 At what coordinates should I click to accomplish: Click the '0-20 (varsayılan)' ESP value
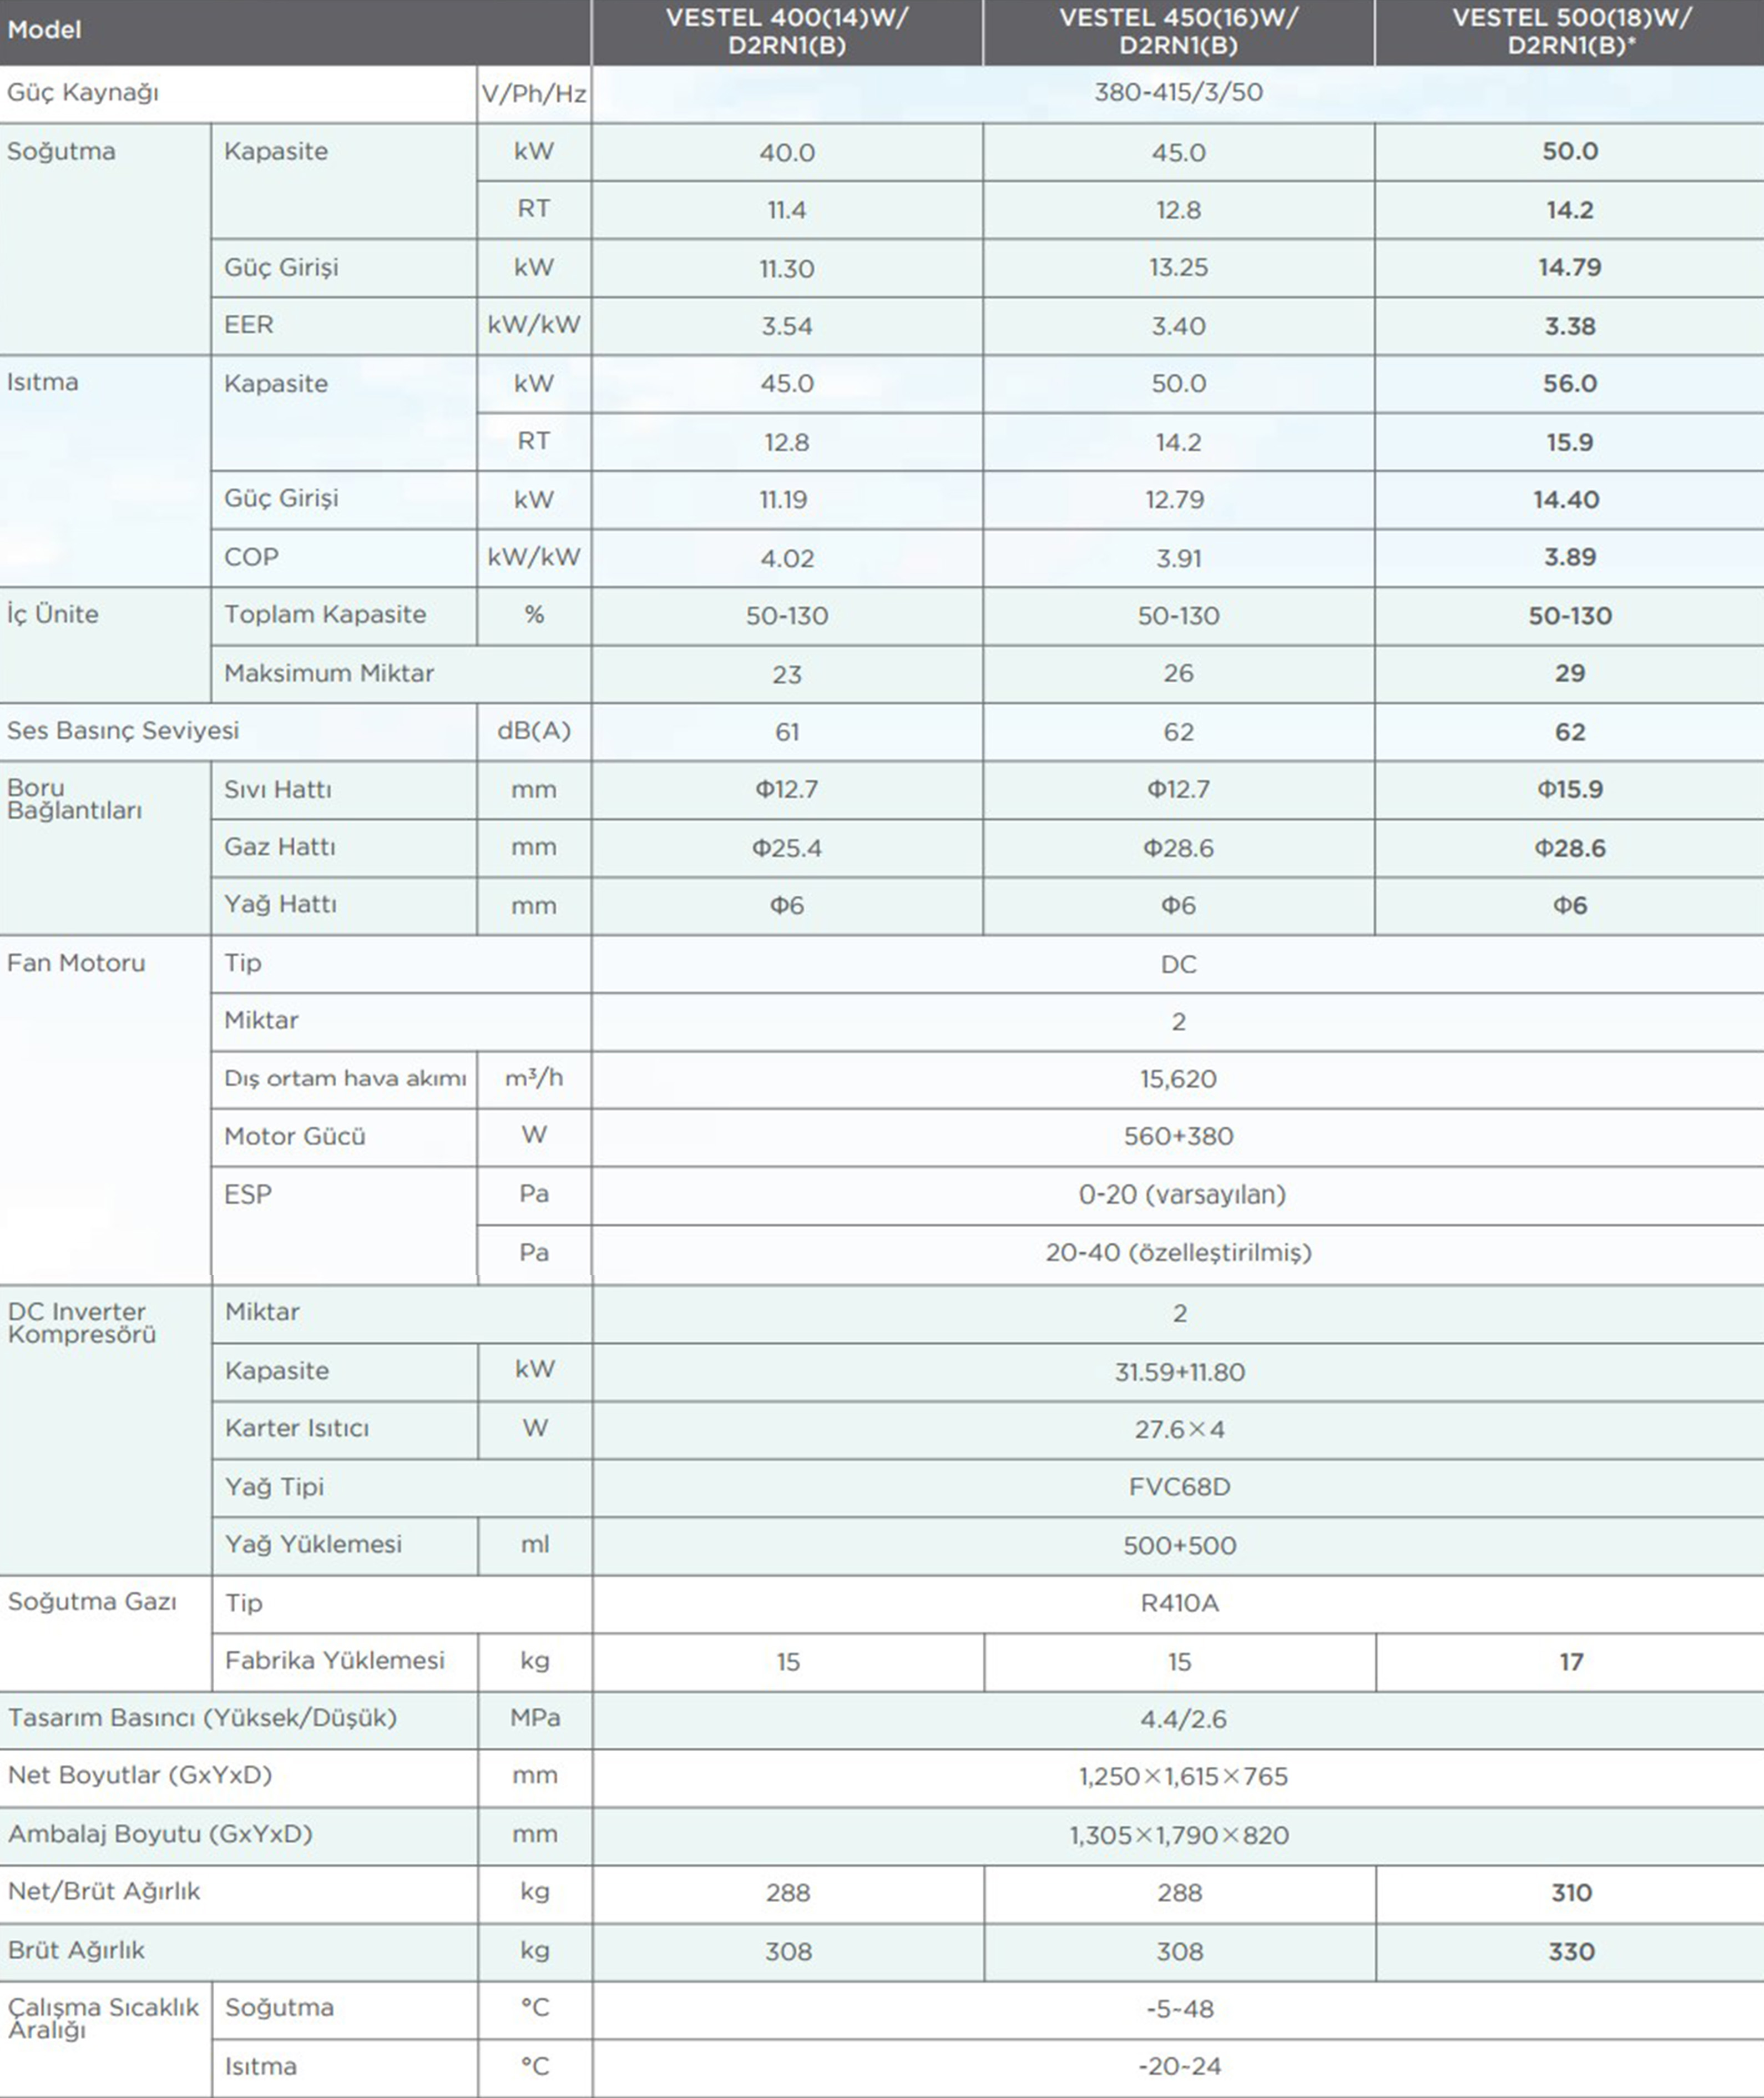(x=1182, y=1195)
